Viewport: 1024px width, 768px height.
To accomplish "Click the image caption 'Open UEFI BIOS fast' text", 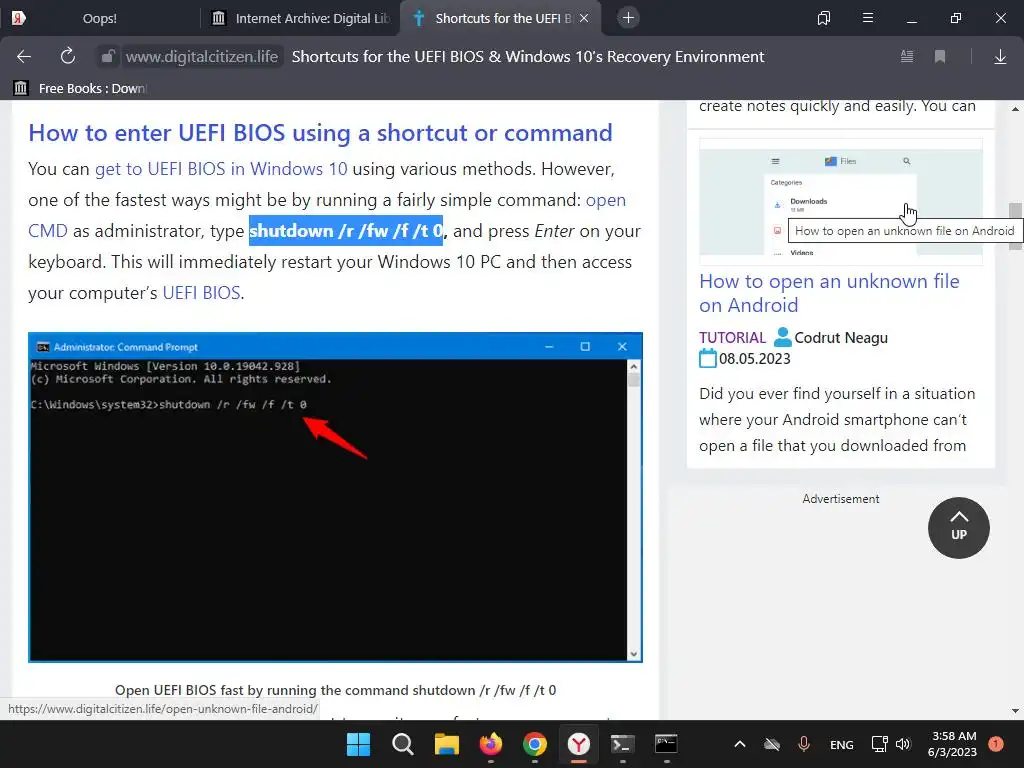I will [336, 690].
